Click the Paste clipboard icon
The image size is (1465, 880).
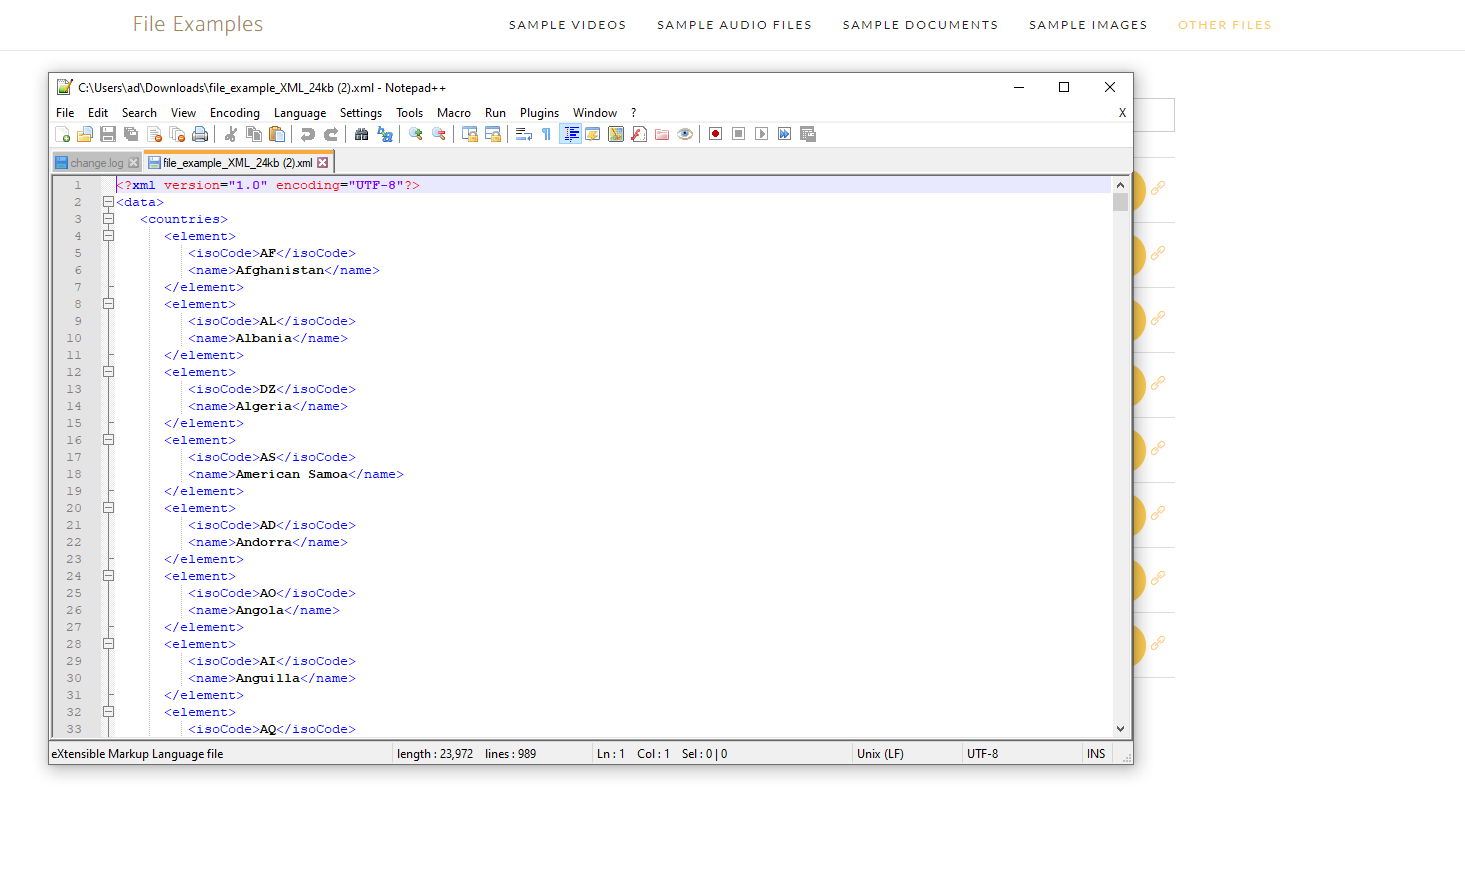(x=277, y=134)
